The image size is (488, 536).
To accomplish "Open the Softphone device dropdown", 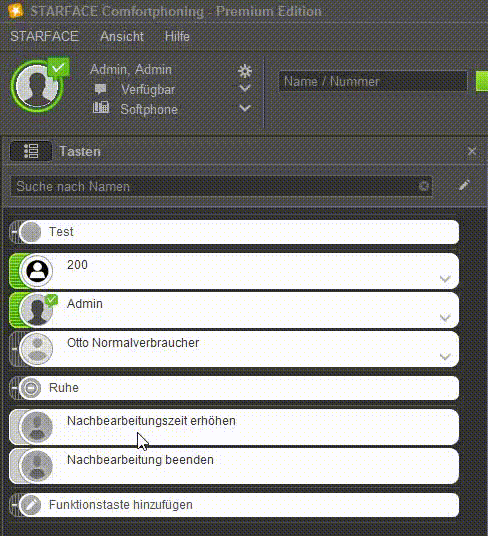I will point(245,108).
